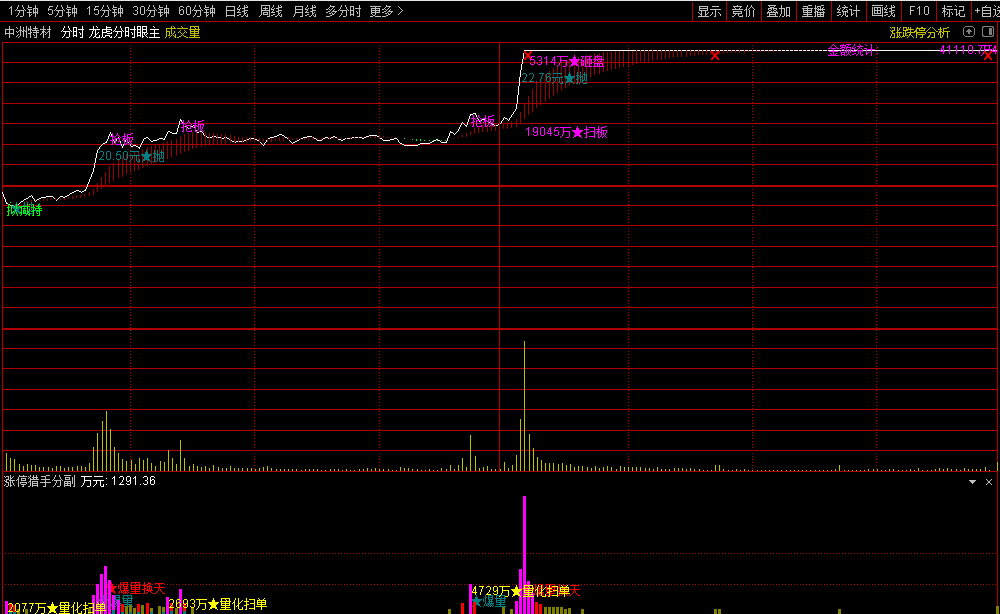
Task: Click the 金额统计 label
Action: point(851,51)
